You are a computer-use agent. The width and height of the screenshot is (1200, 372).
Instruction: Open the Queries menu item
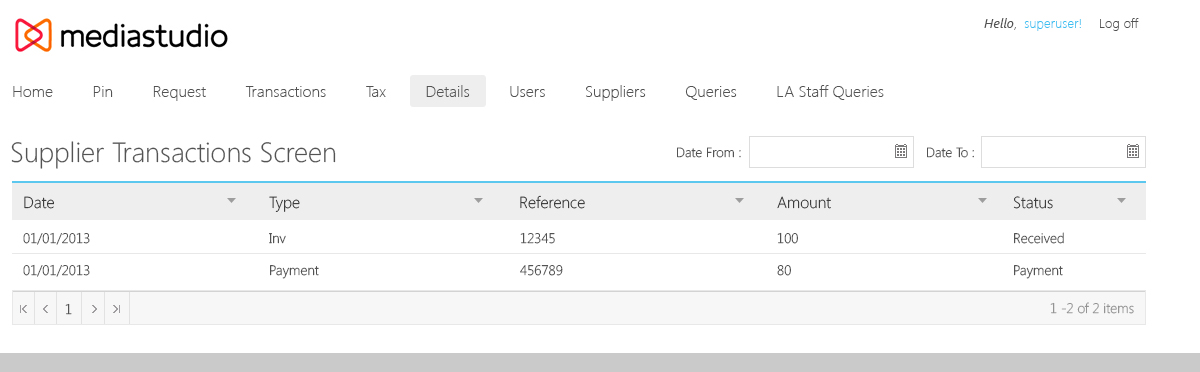(711, 91)
